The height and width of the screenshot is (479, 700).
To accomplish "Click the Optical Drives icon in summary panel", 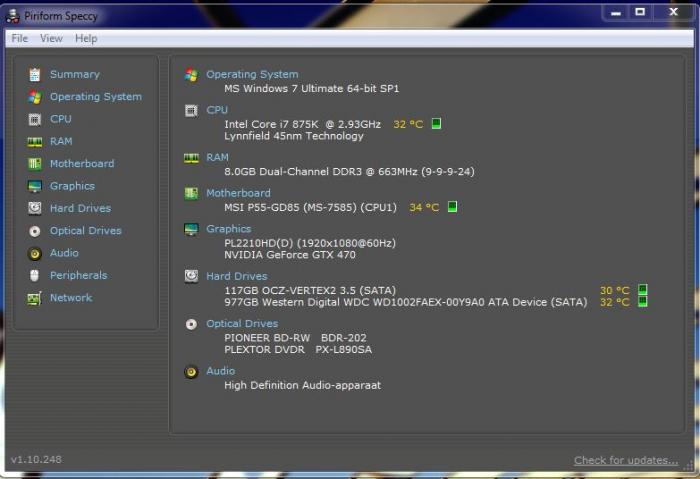I will point(192,324).
